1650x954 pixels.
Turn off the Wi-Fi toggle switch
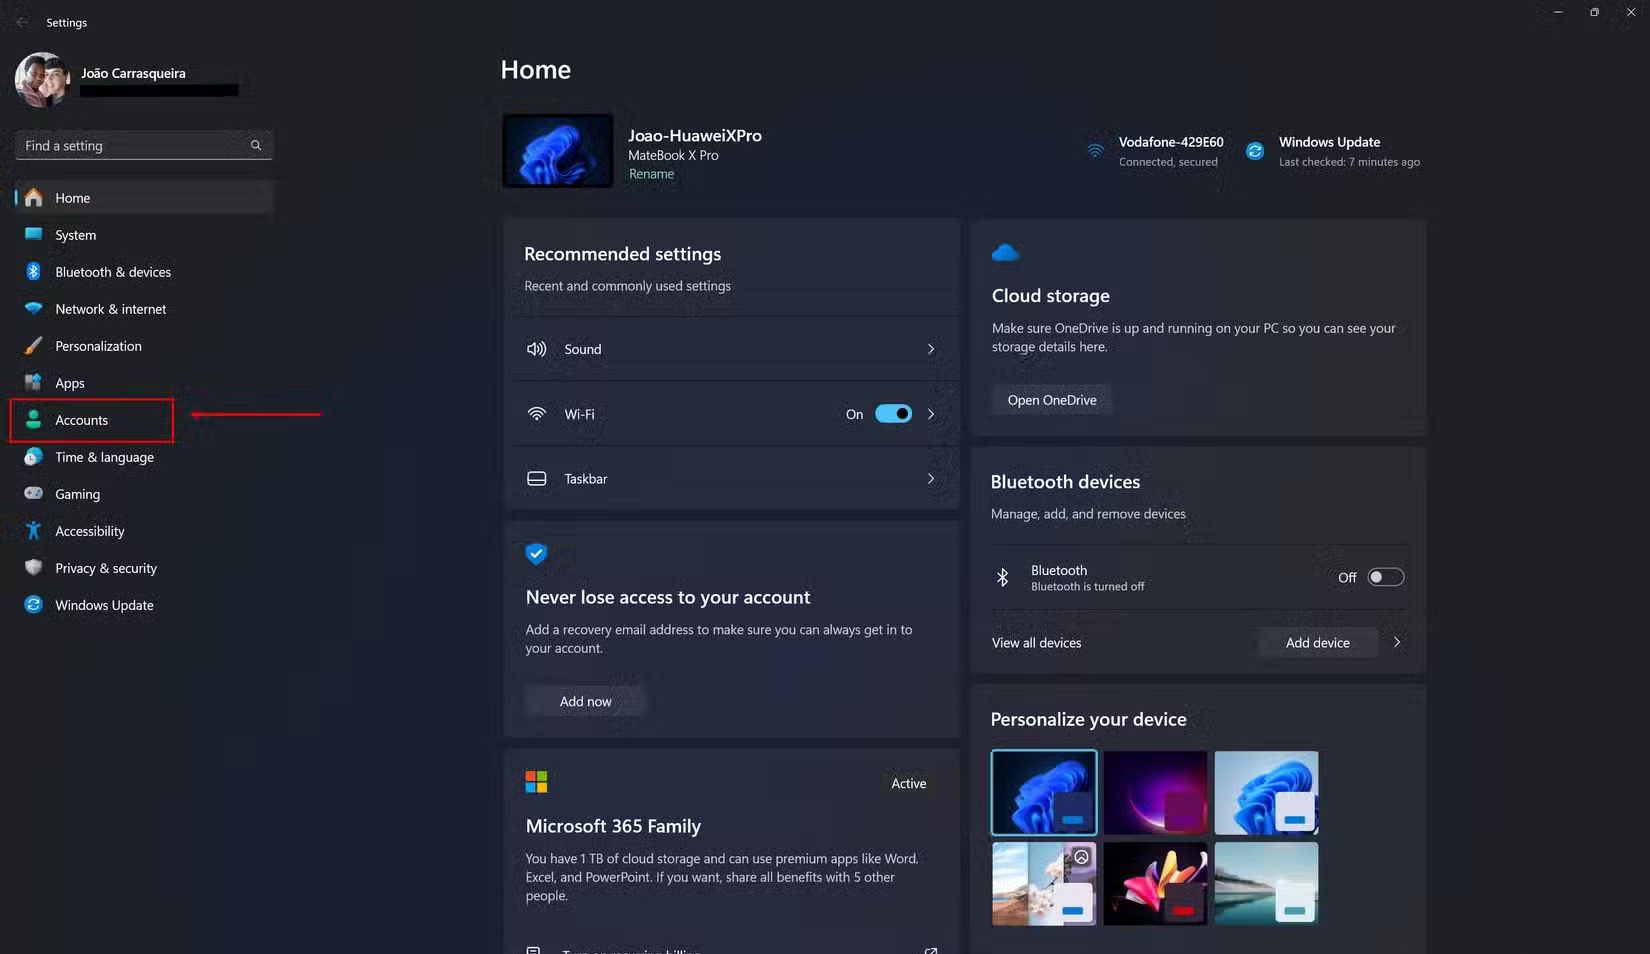[x=893, y=414]
